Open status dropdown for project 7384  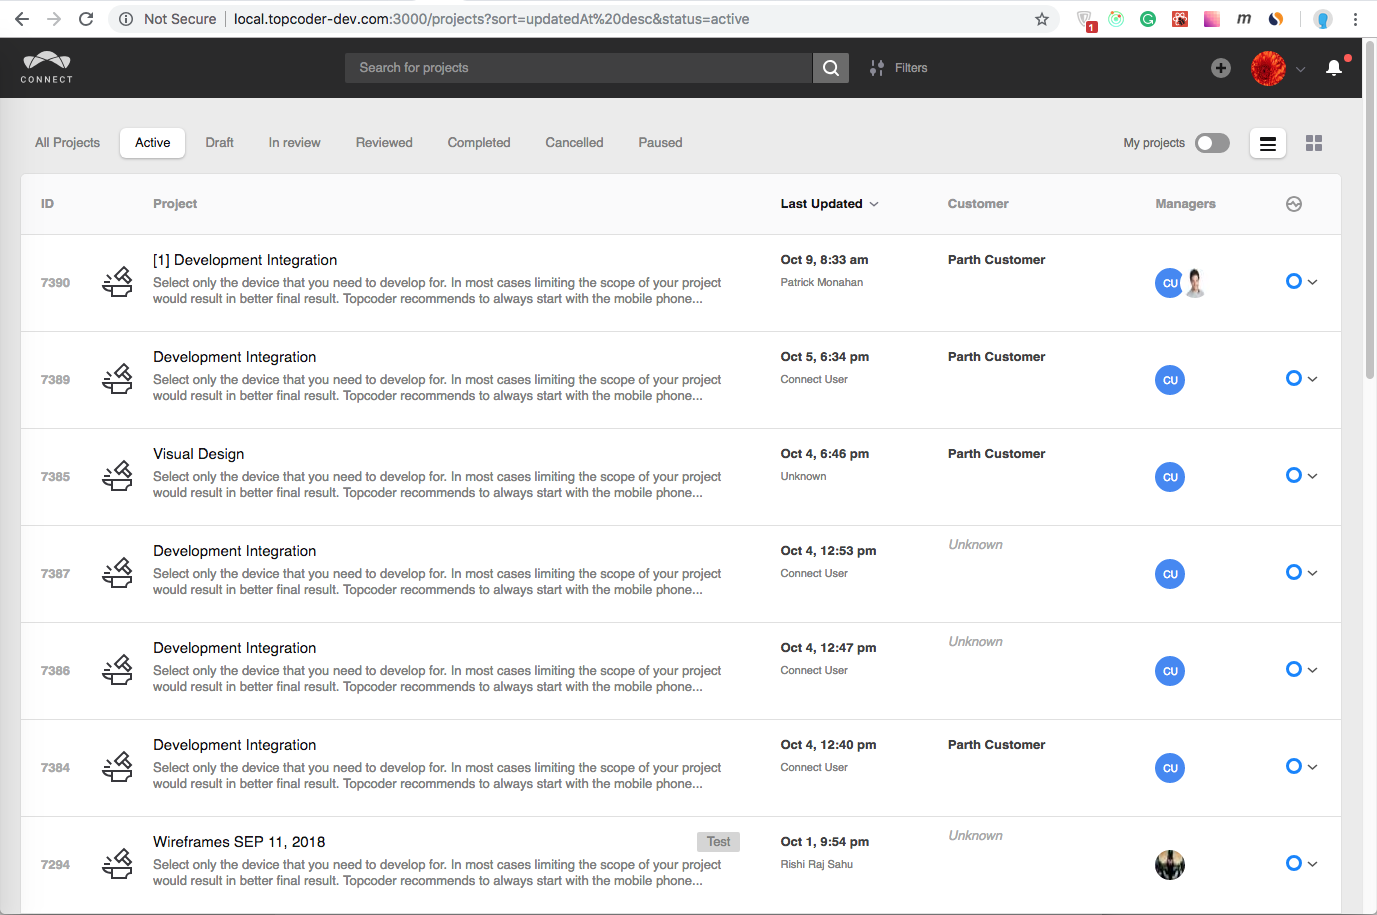[x=1301, y=767]
